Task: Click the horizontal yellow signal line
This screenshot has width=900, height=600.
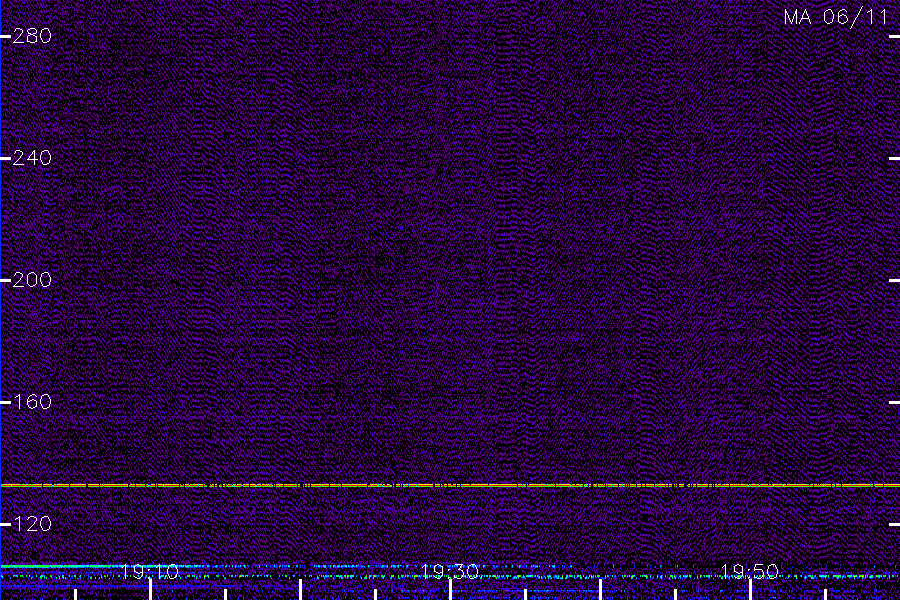Action: (450, 485)
